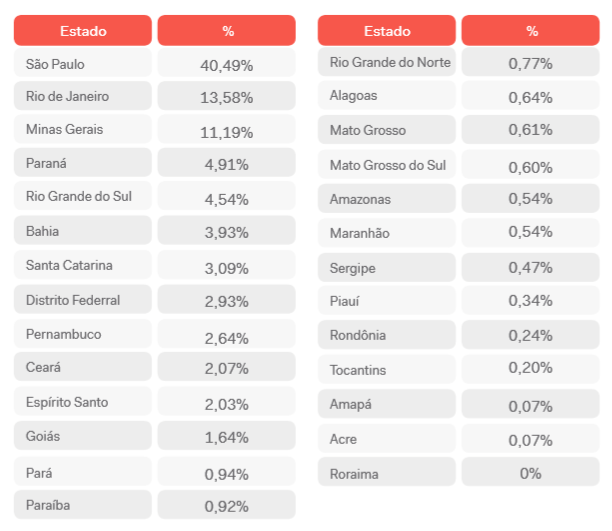Click the São Paulo state cell
612x531 pixels.
tap(83, 63)
